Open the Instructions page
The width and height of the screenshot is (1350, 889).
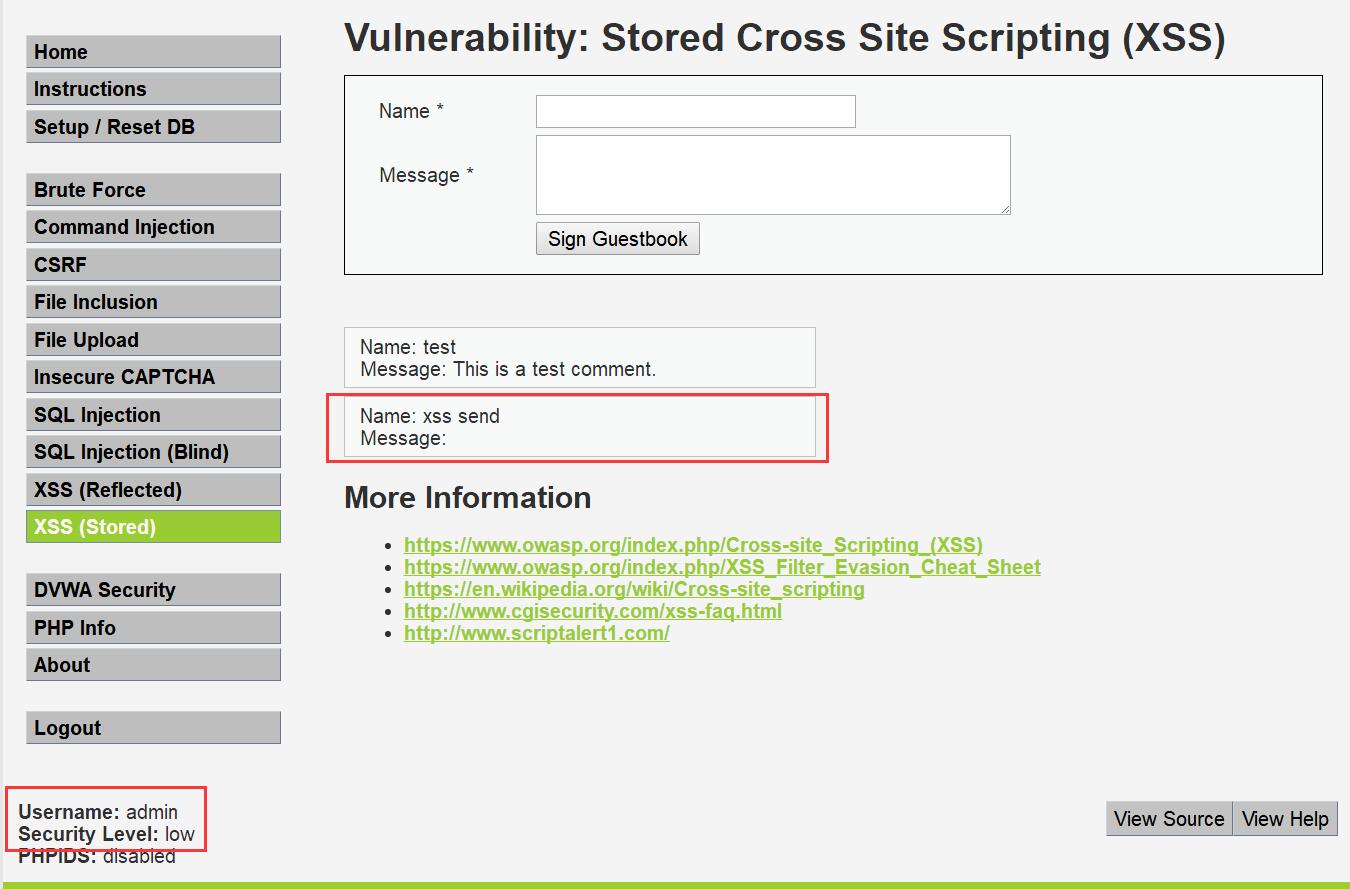[153, 89]
